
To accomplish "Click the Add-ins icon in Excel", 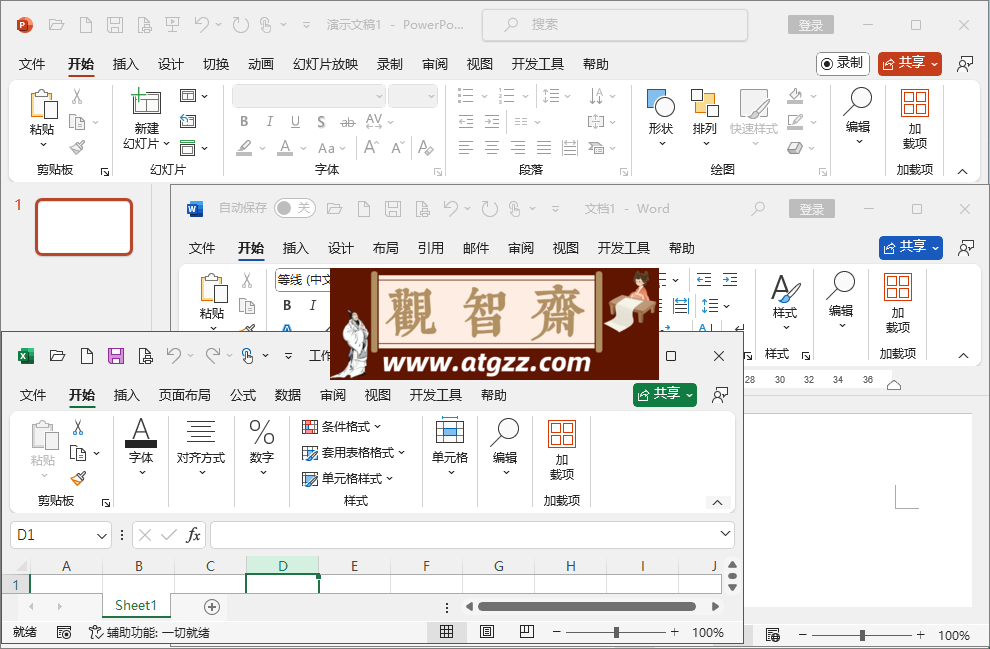I will 562,434.
